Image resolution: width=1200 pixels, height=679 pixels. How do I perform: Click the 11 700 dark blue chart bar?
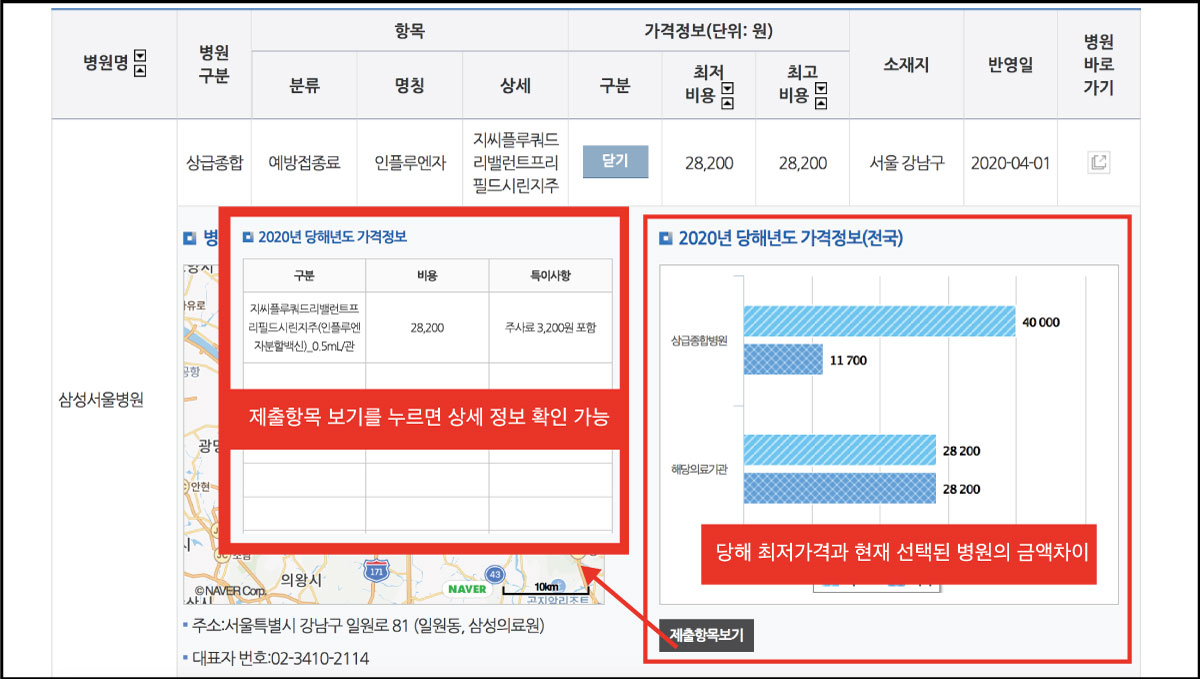click(783, 359)
